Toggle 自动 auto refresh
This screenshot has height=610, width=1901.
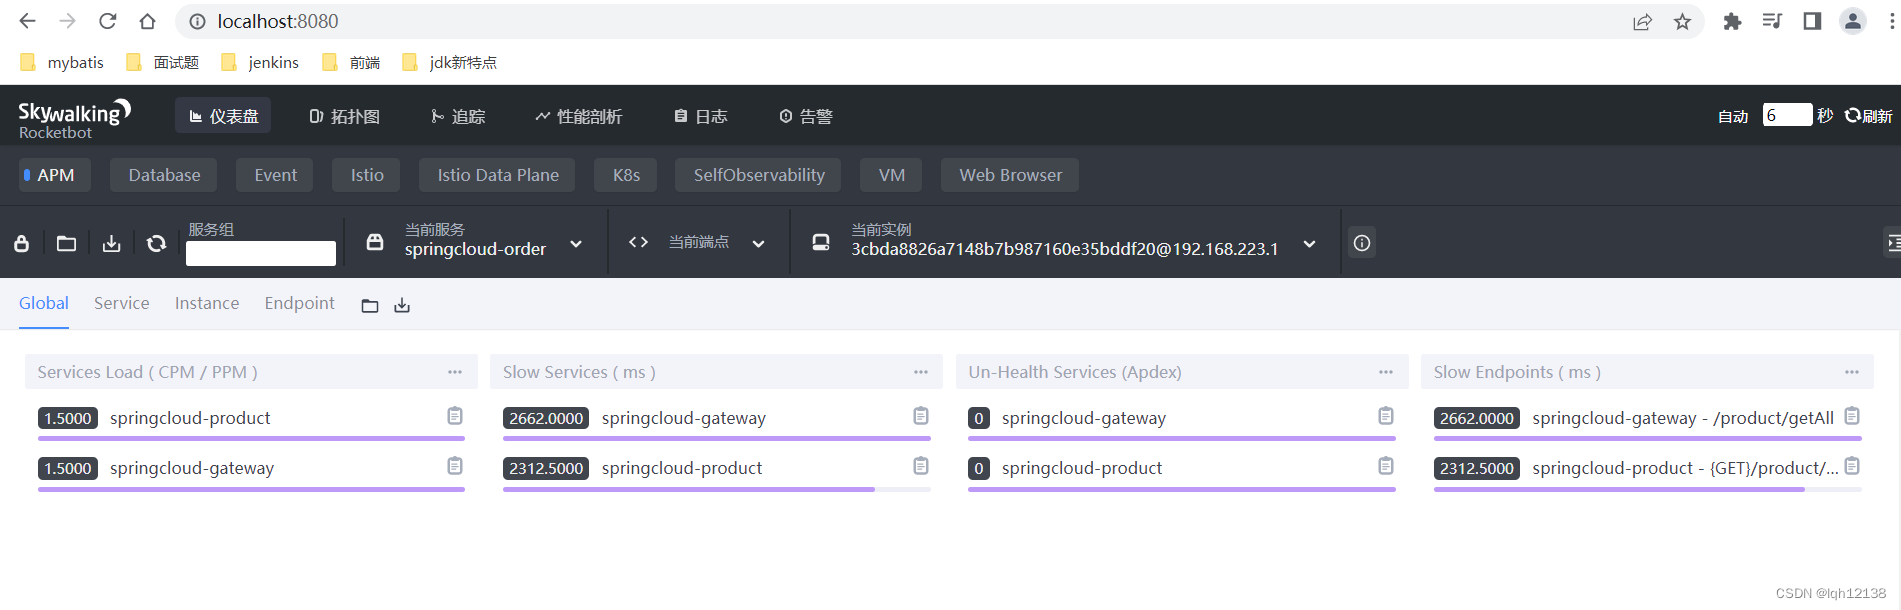[1733, 116]
